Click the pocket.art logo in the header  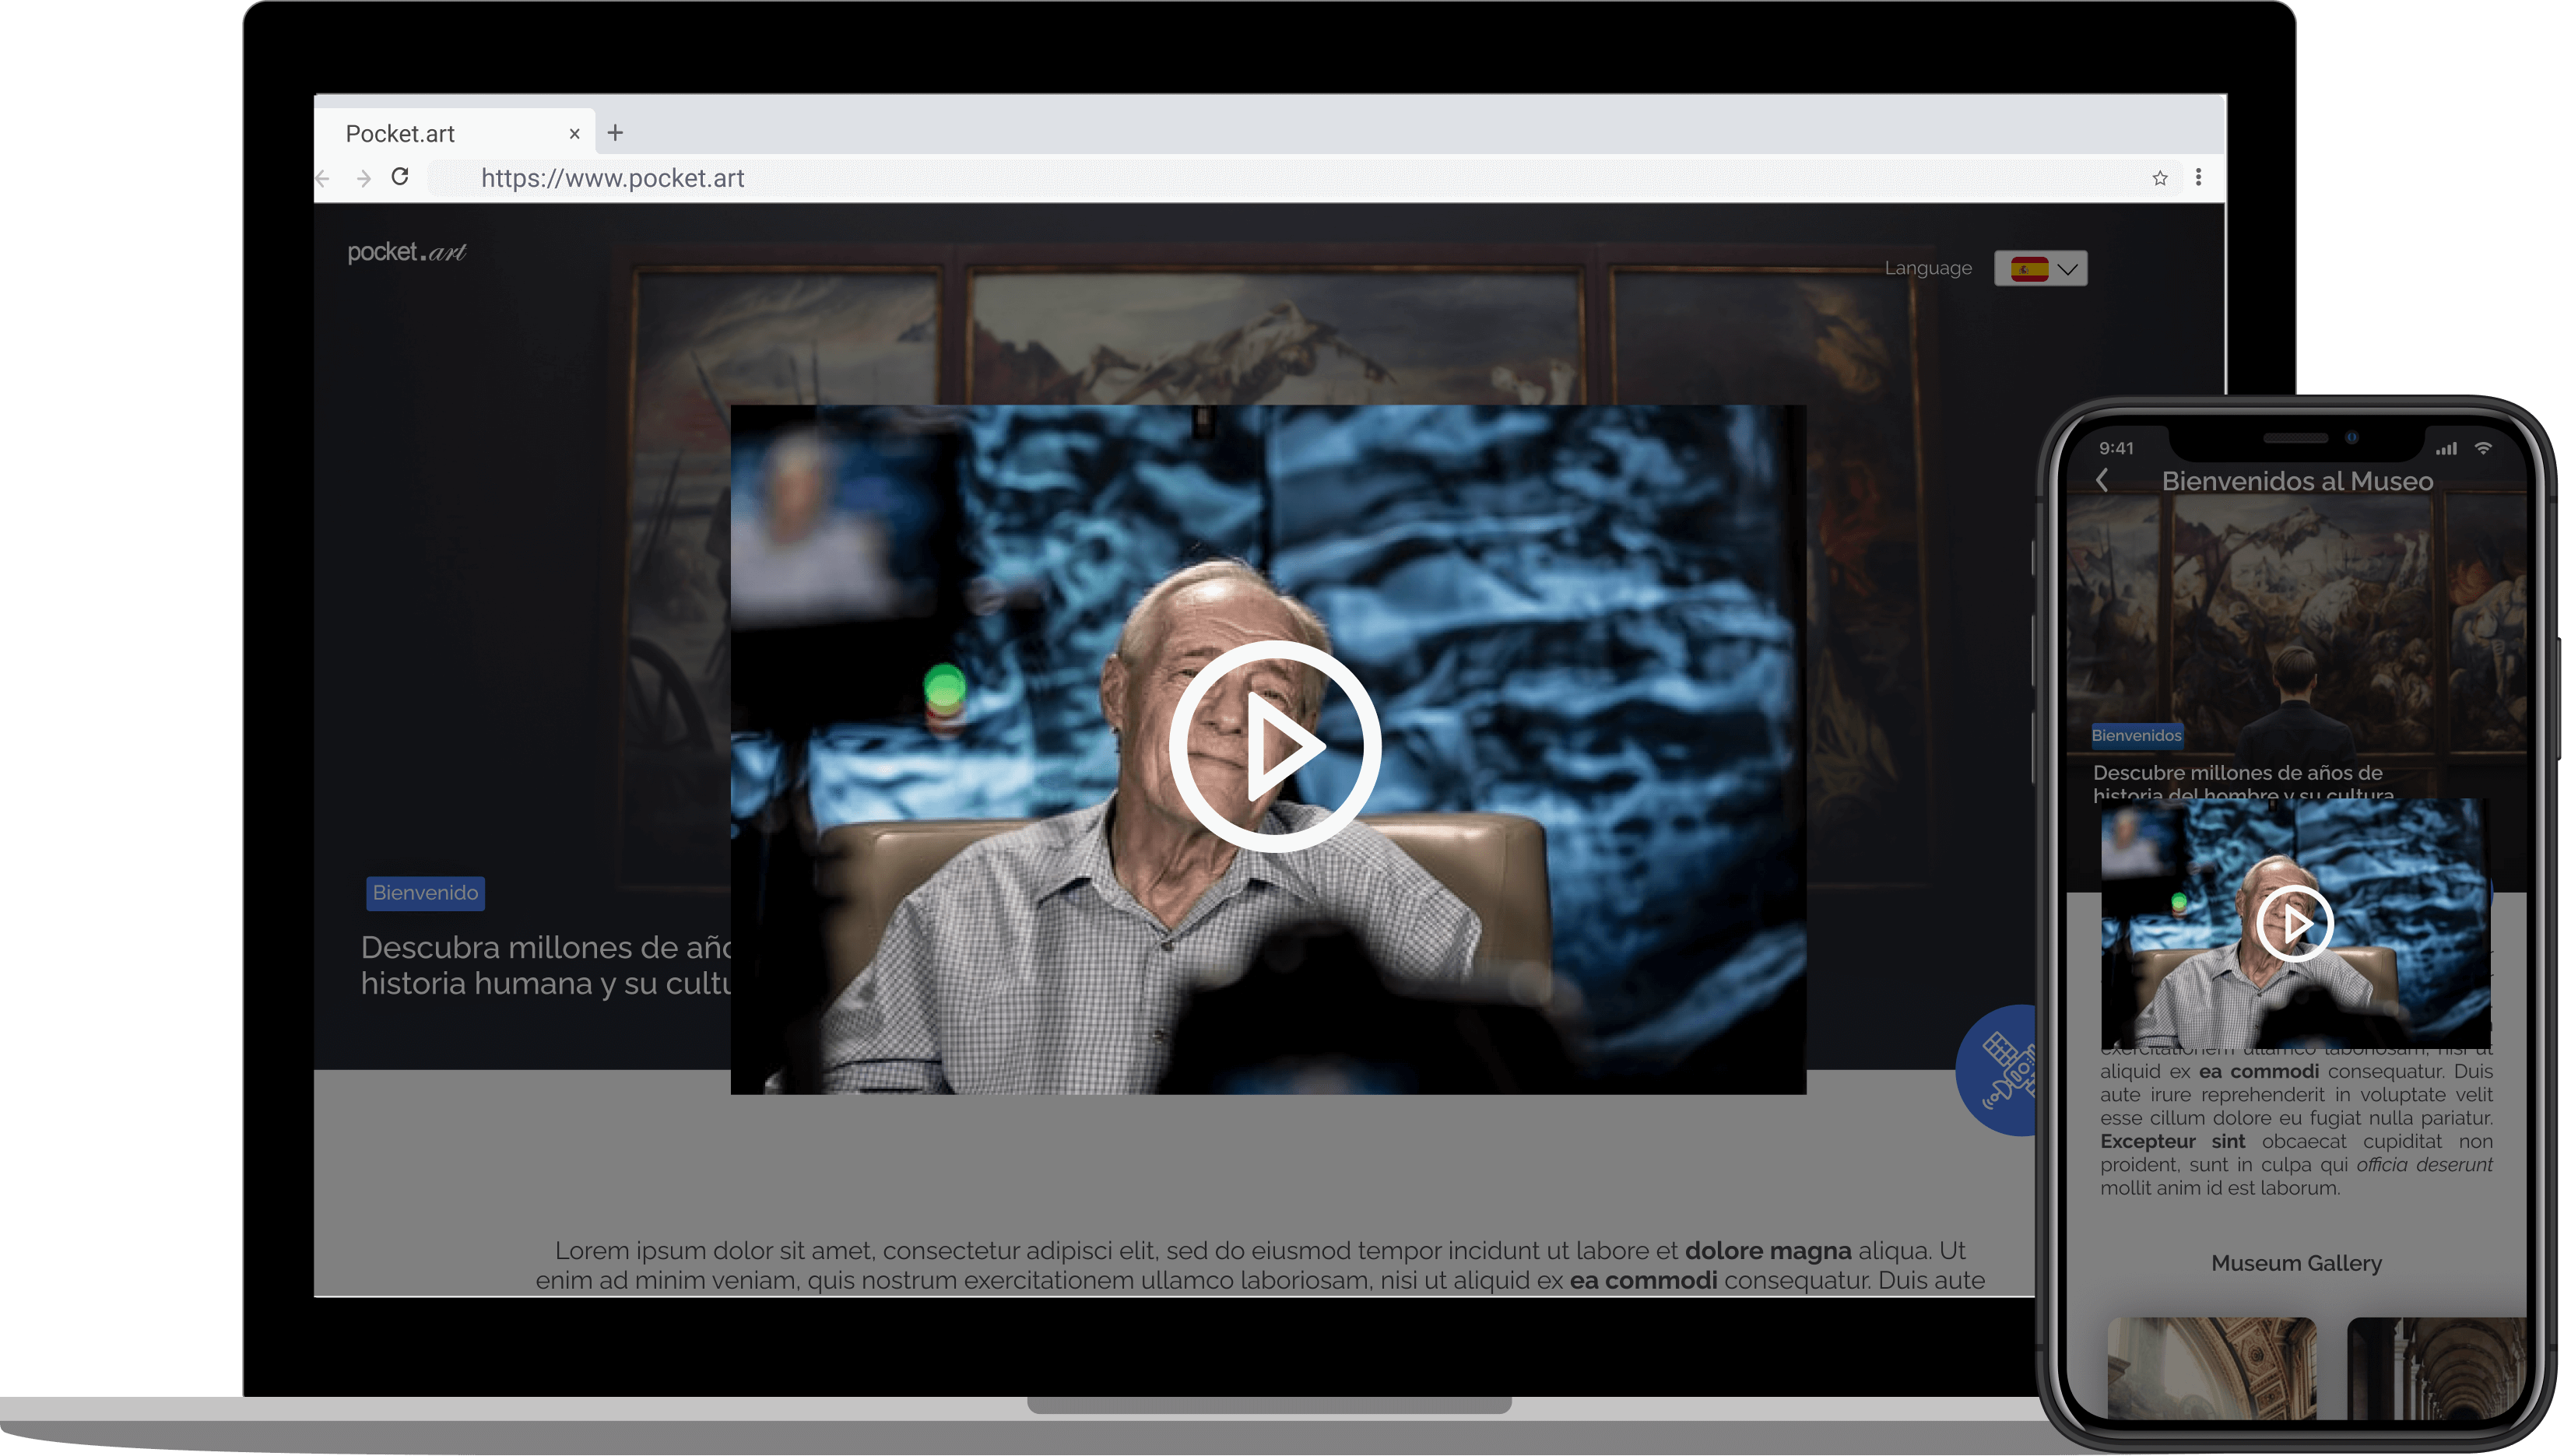pyautogui.click(x=407, y=252)
